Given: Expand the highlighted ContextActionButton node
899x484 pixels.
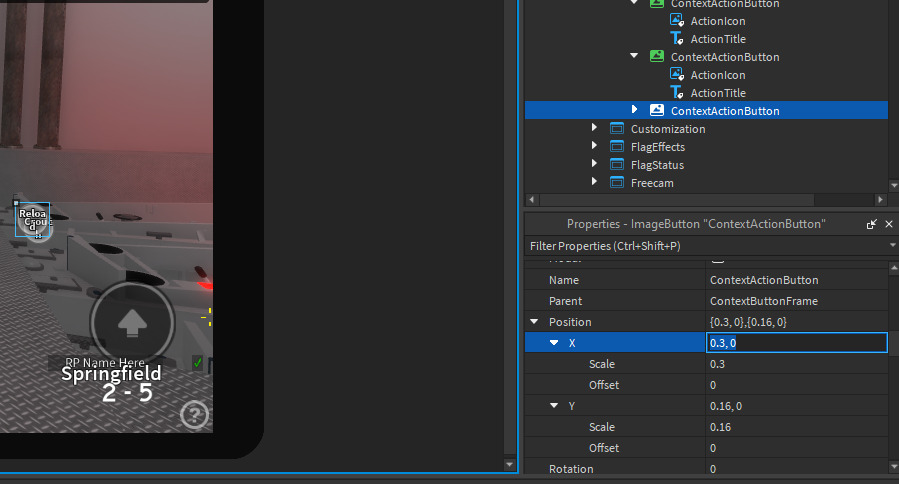Looking at the screenshot, I should pos(634,110).
